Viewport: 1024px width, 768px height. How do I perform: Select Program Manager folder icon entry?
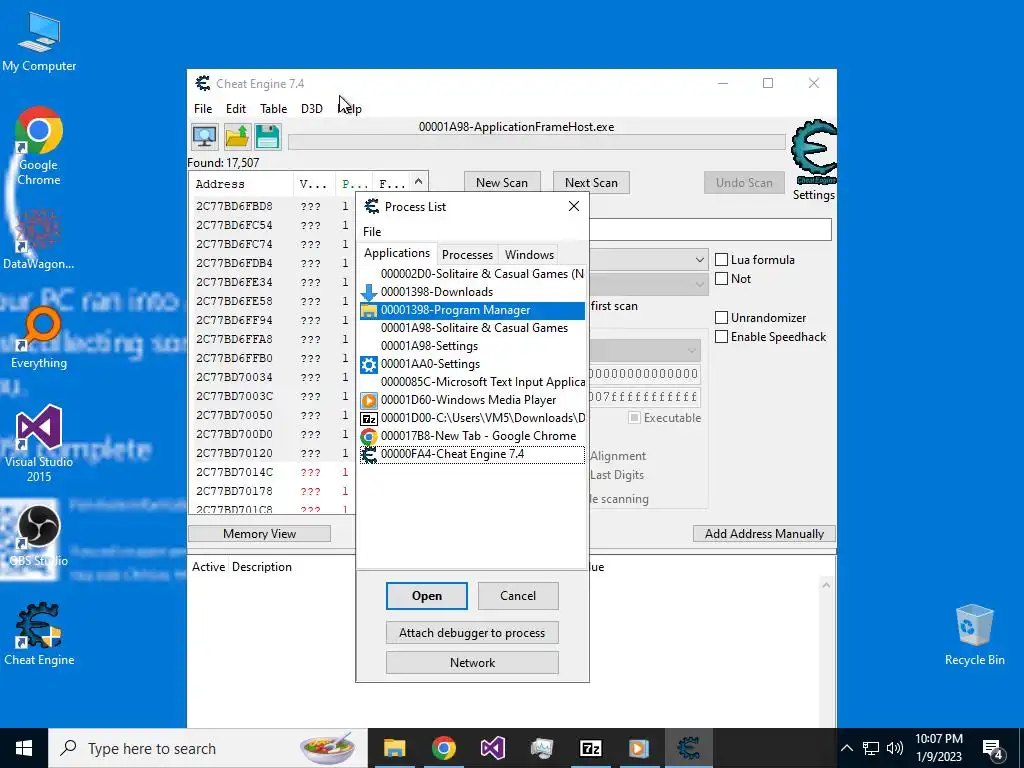369,310
